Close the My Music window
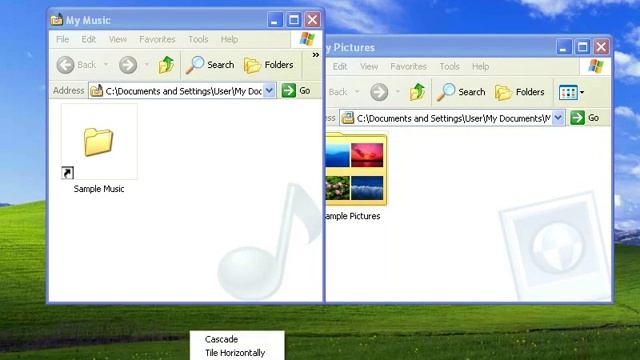640x360 pixels. coord(313,20)
